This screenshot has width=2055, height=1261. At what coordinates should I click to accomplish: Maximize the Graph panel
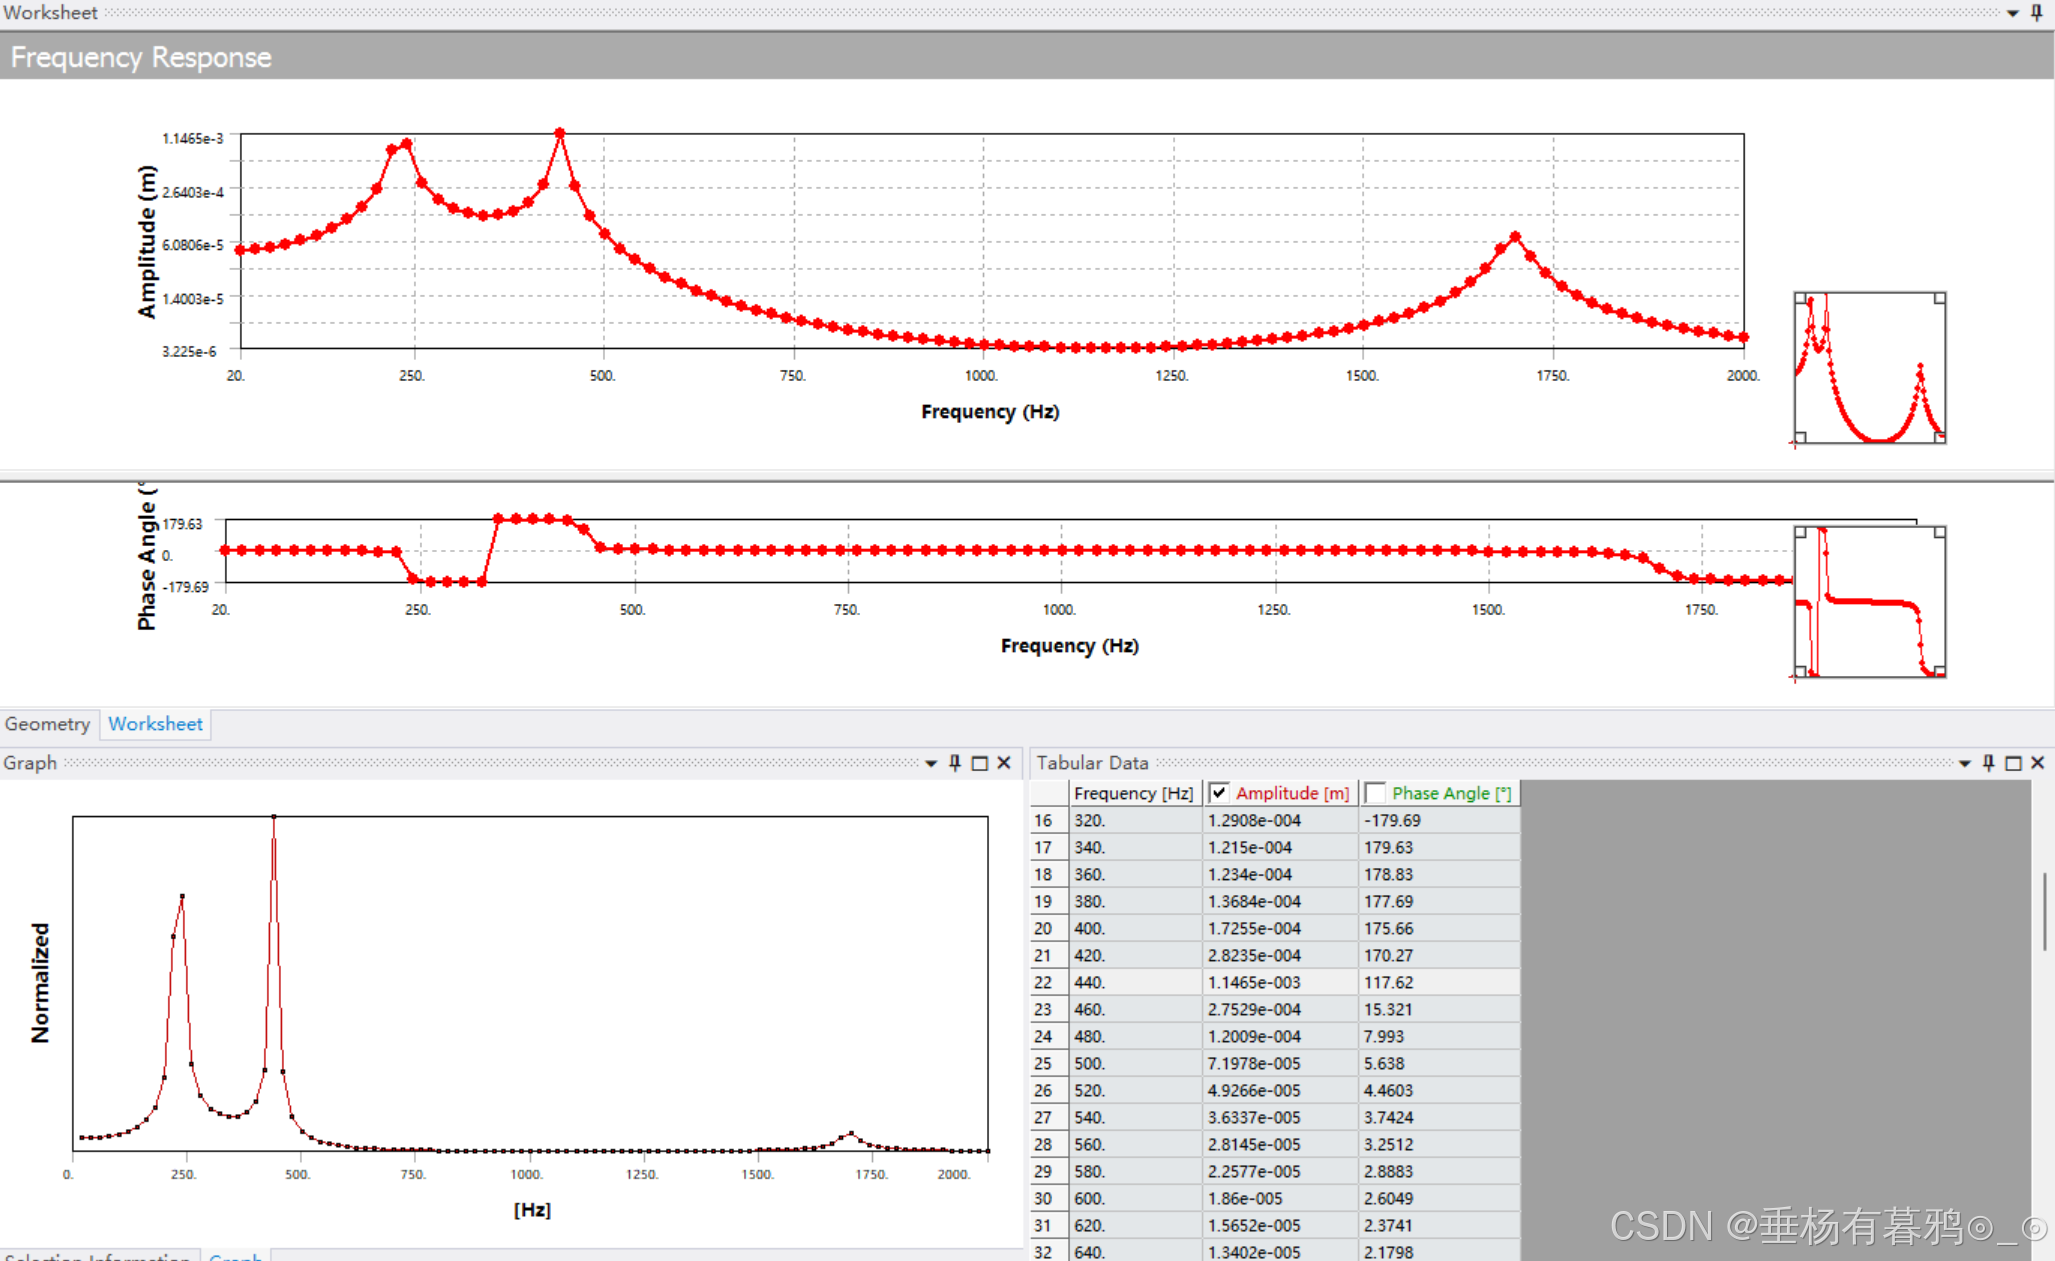coord(980,763)
